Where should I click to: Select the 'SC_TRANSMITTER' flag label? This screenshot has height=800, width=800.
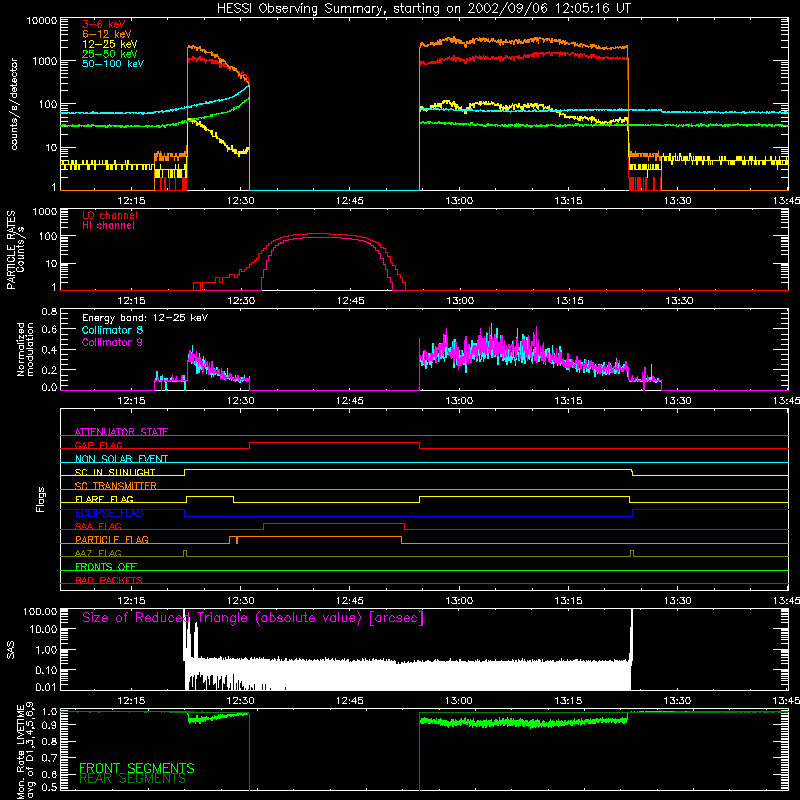click(x=116, y=485)
